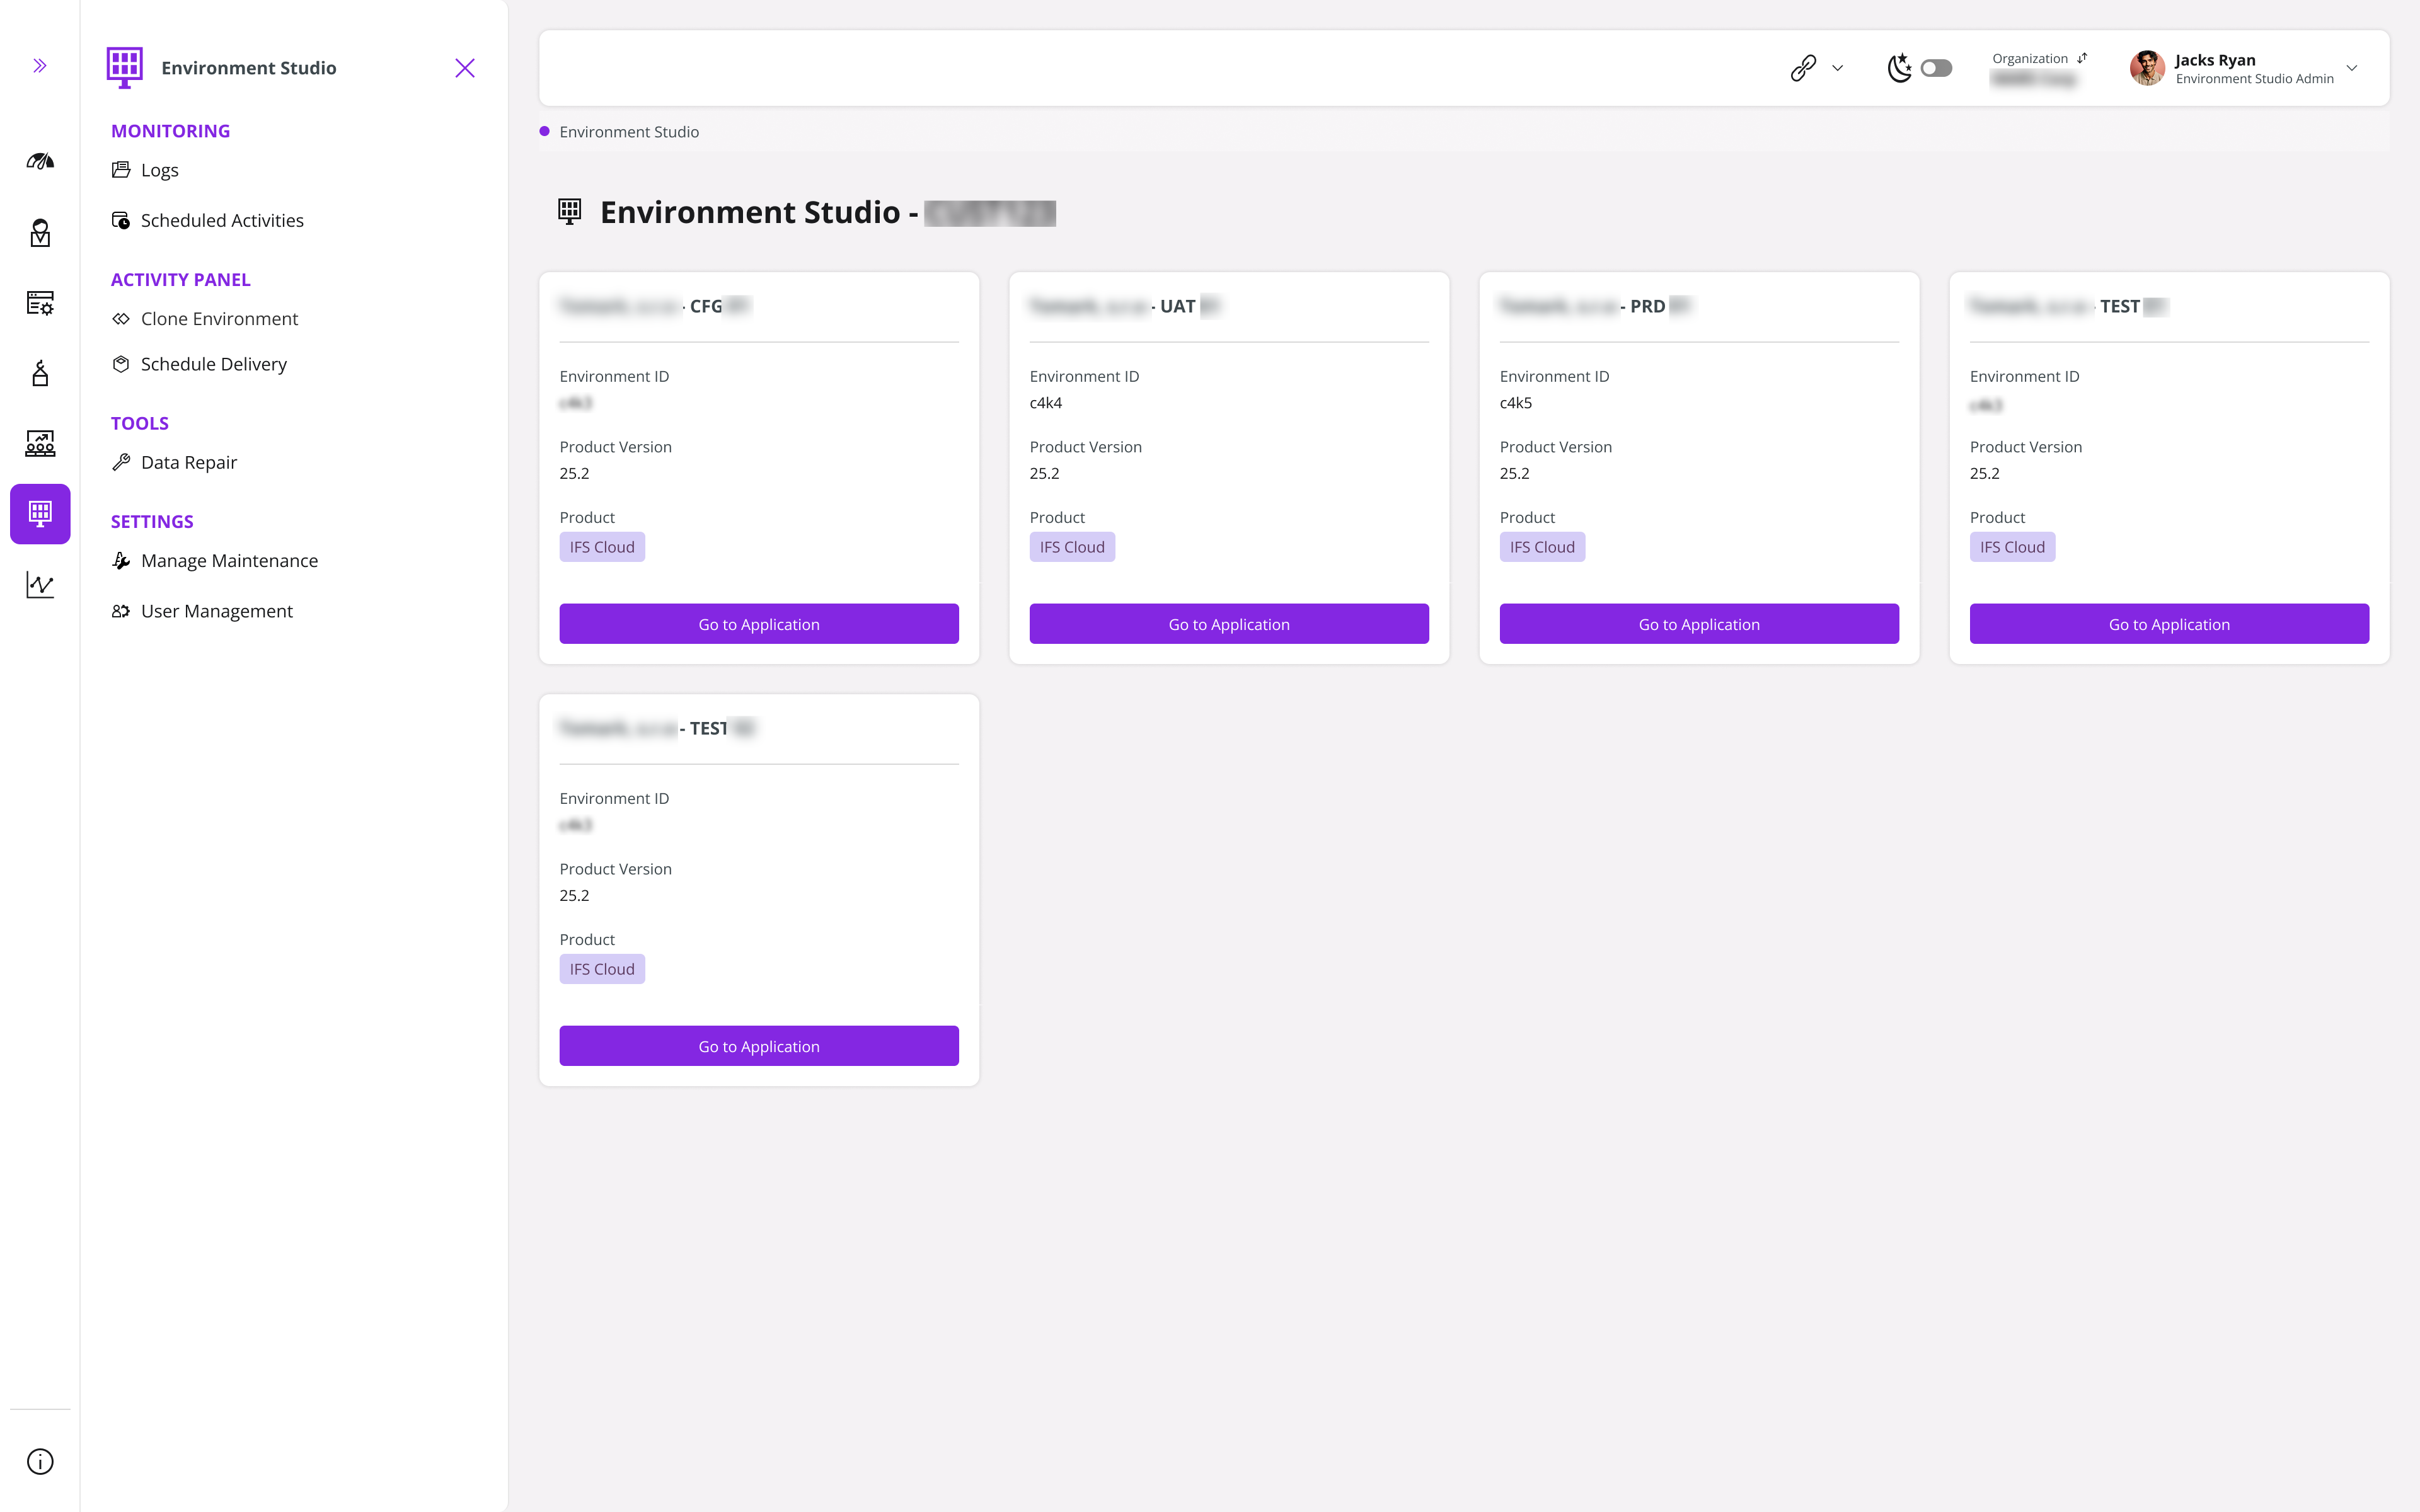2420x1512 pixels.
Task: Click the Organization label in header
Action: (x=2030, y=58)
